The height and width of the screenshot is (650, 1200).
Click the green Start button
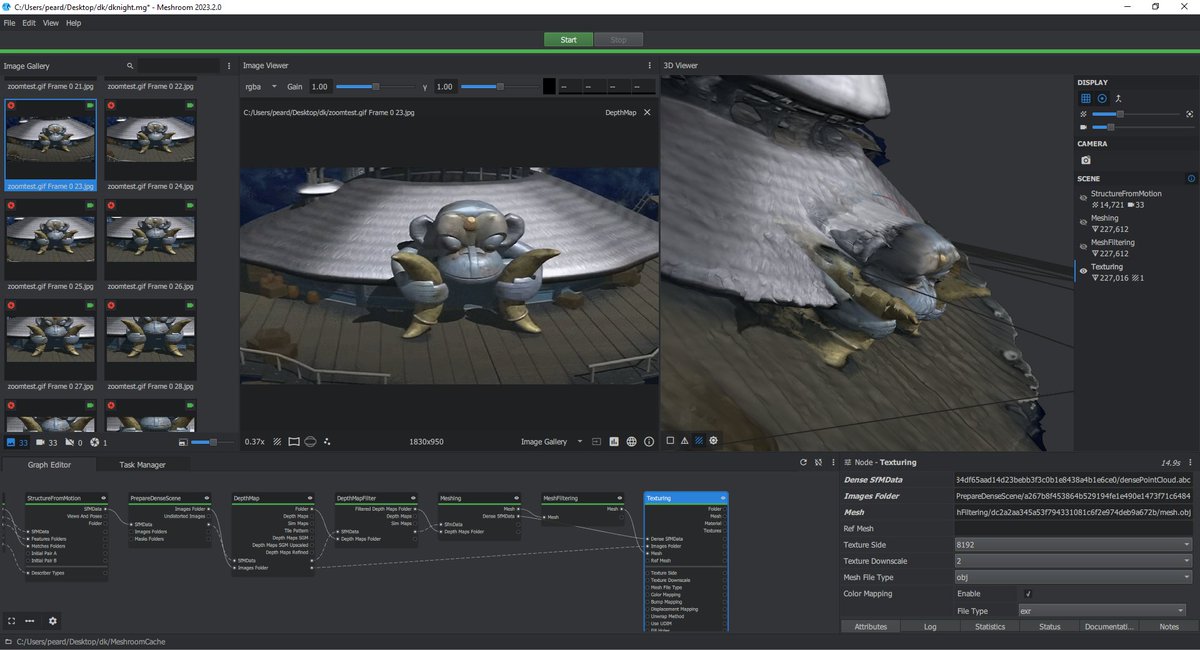coord(568,40)
